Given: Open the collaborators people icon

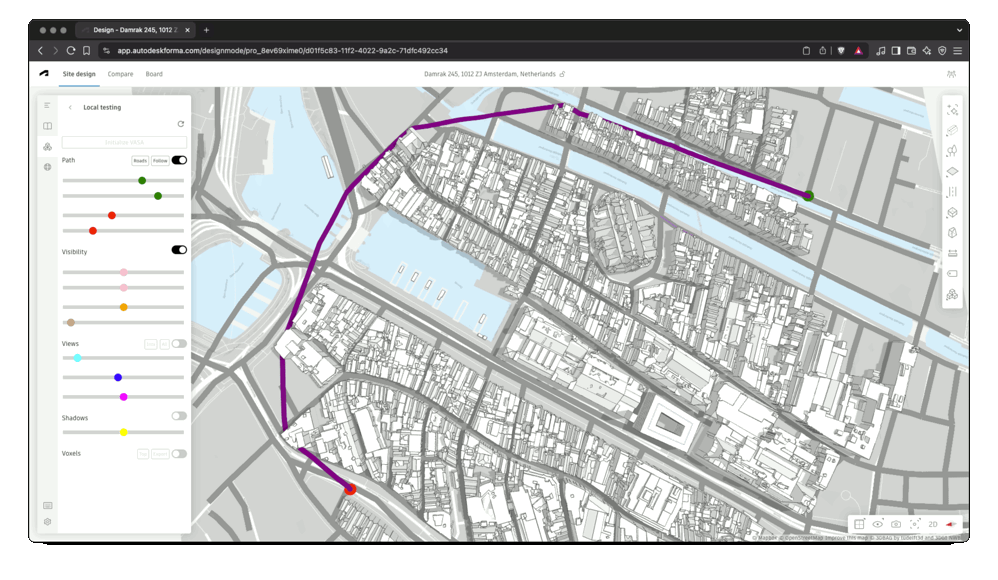Looking at the screenshot, I should tap(952, 74).
